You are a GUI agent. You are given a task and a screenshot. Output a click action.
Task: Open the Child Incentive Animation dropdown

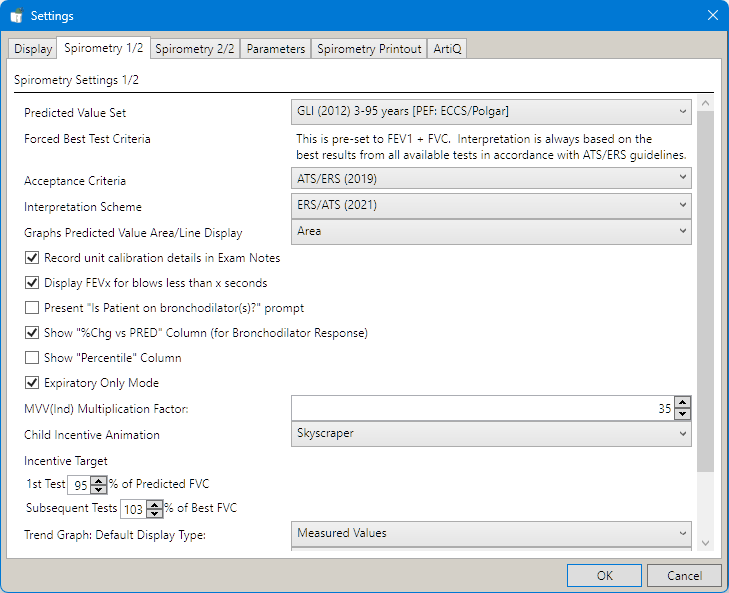[490, 434]
